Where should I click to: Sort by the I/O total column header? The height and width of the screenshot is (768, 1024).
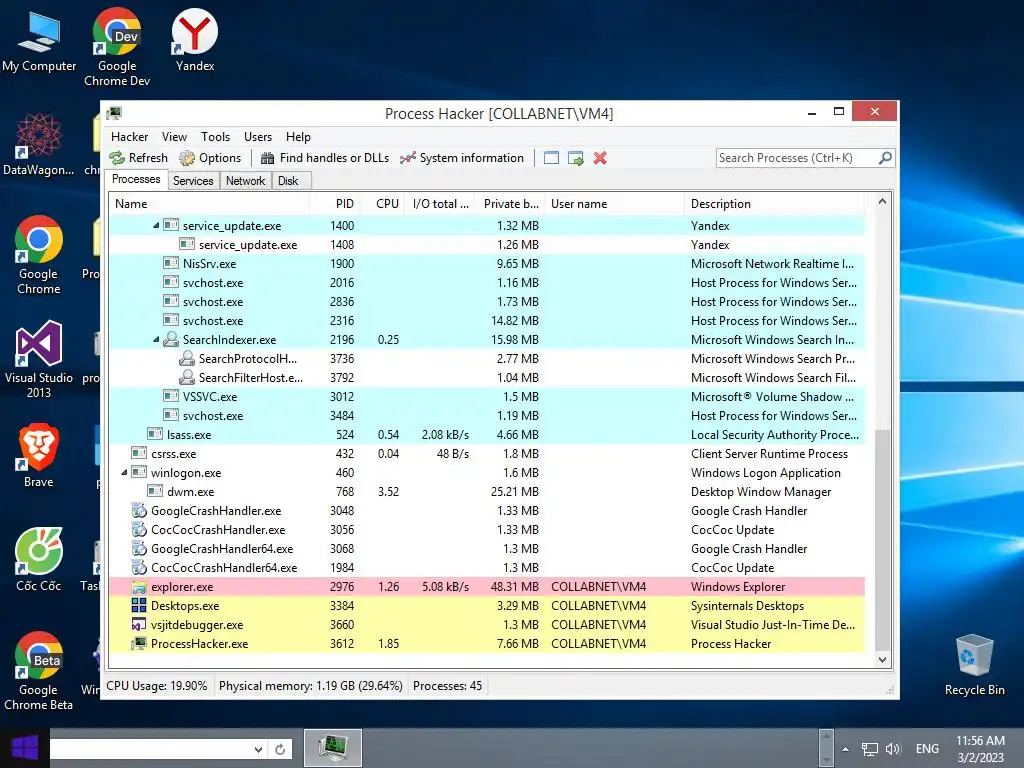(x=441, y=204)
